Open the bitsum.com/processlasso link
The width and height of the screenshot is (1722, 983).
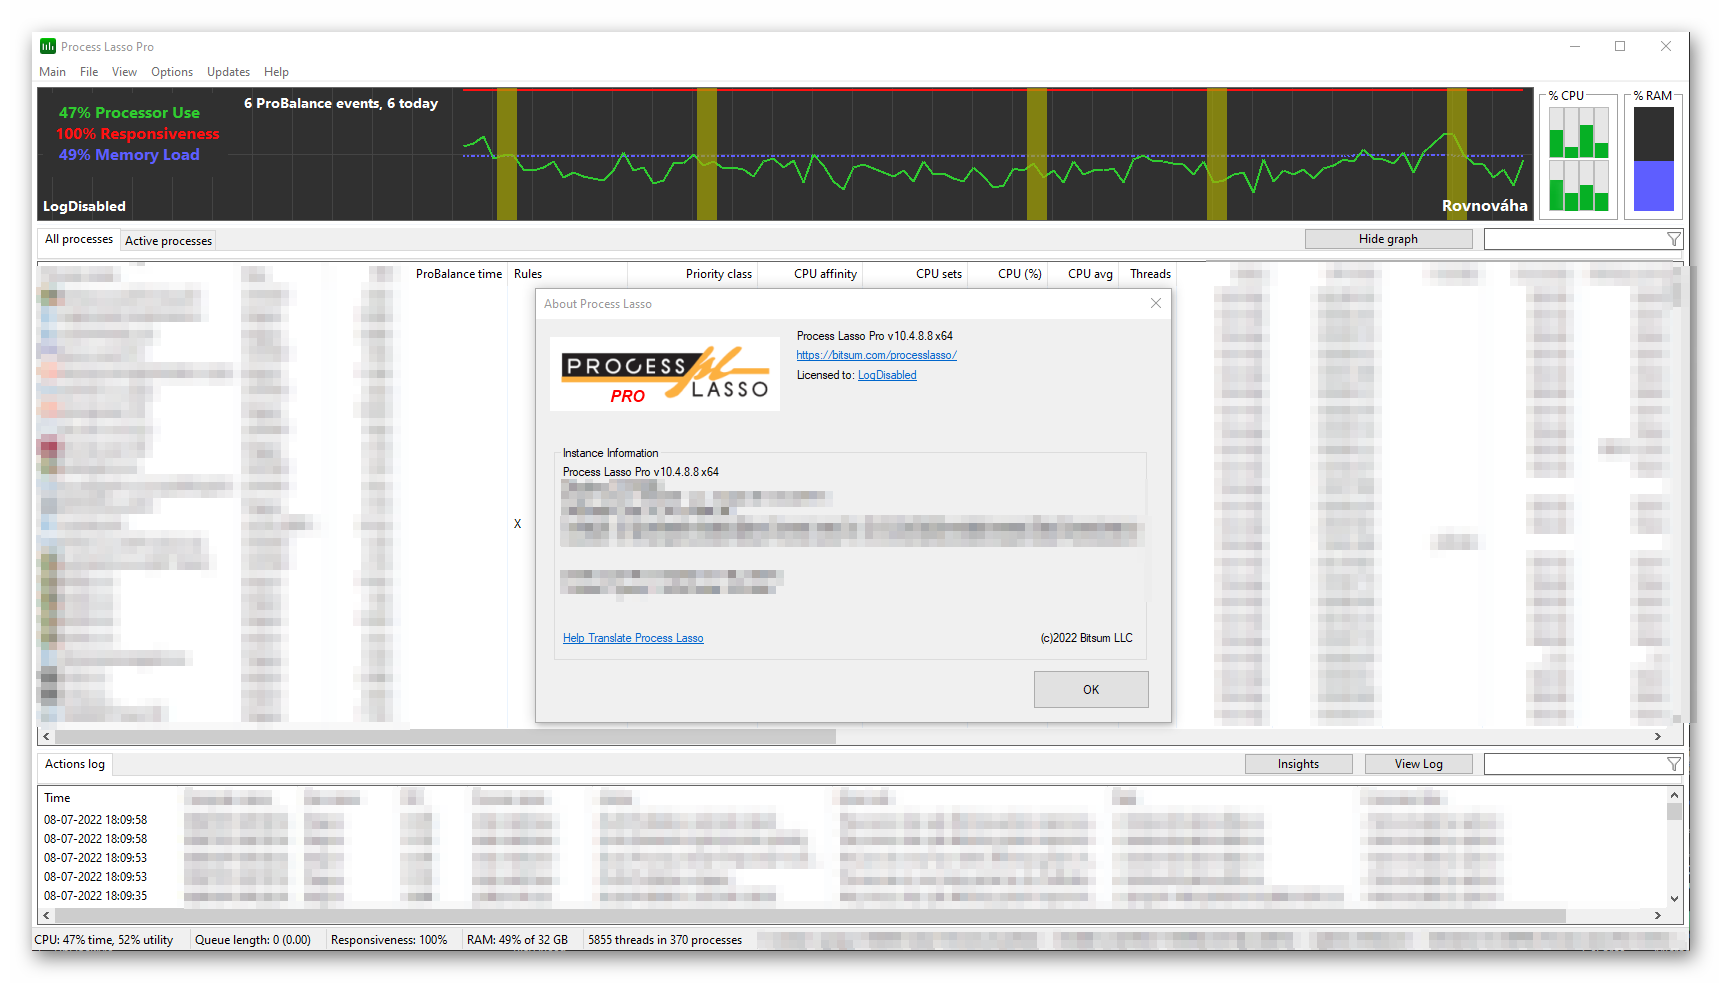coord(876,355)
